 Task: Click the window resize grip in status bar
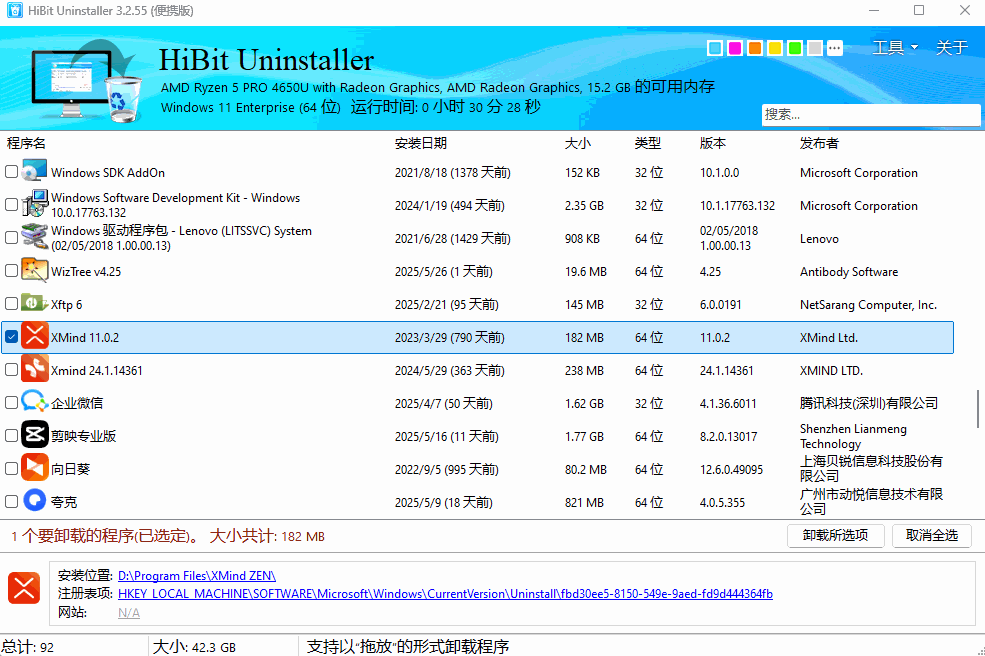pos(980,651)
